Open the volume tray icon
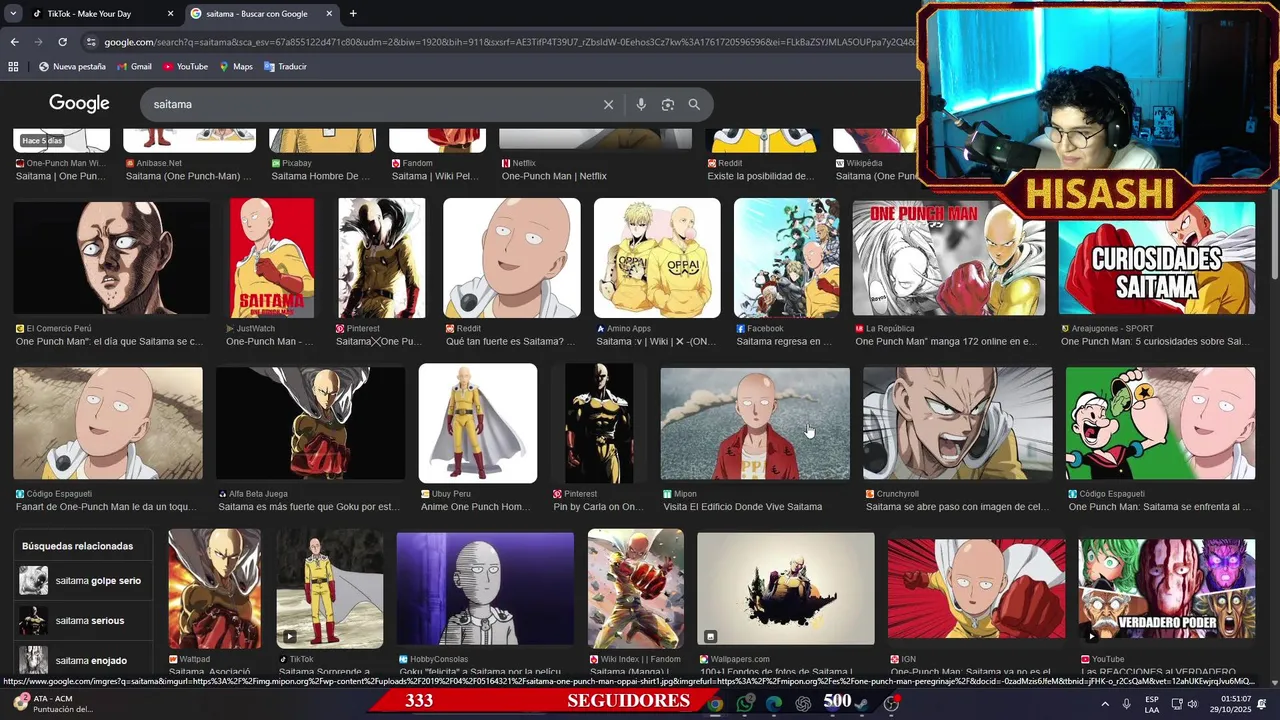 [1192, 704]
